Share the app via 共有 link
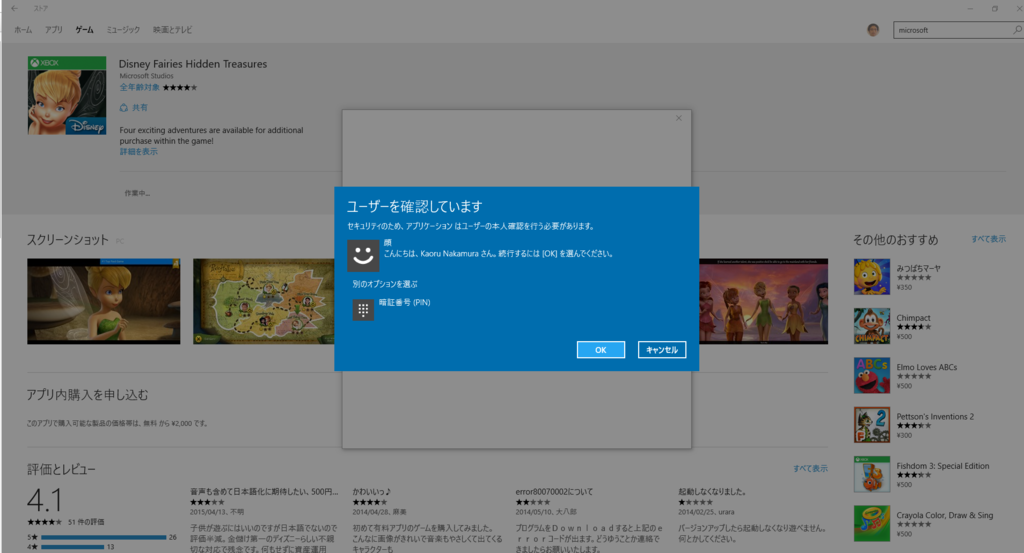Viewport: 1024px width, 553px height. point(140,108)
